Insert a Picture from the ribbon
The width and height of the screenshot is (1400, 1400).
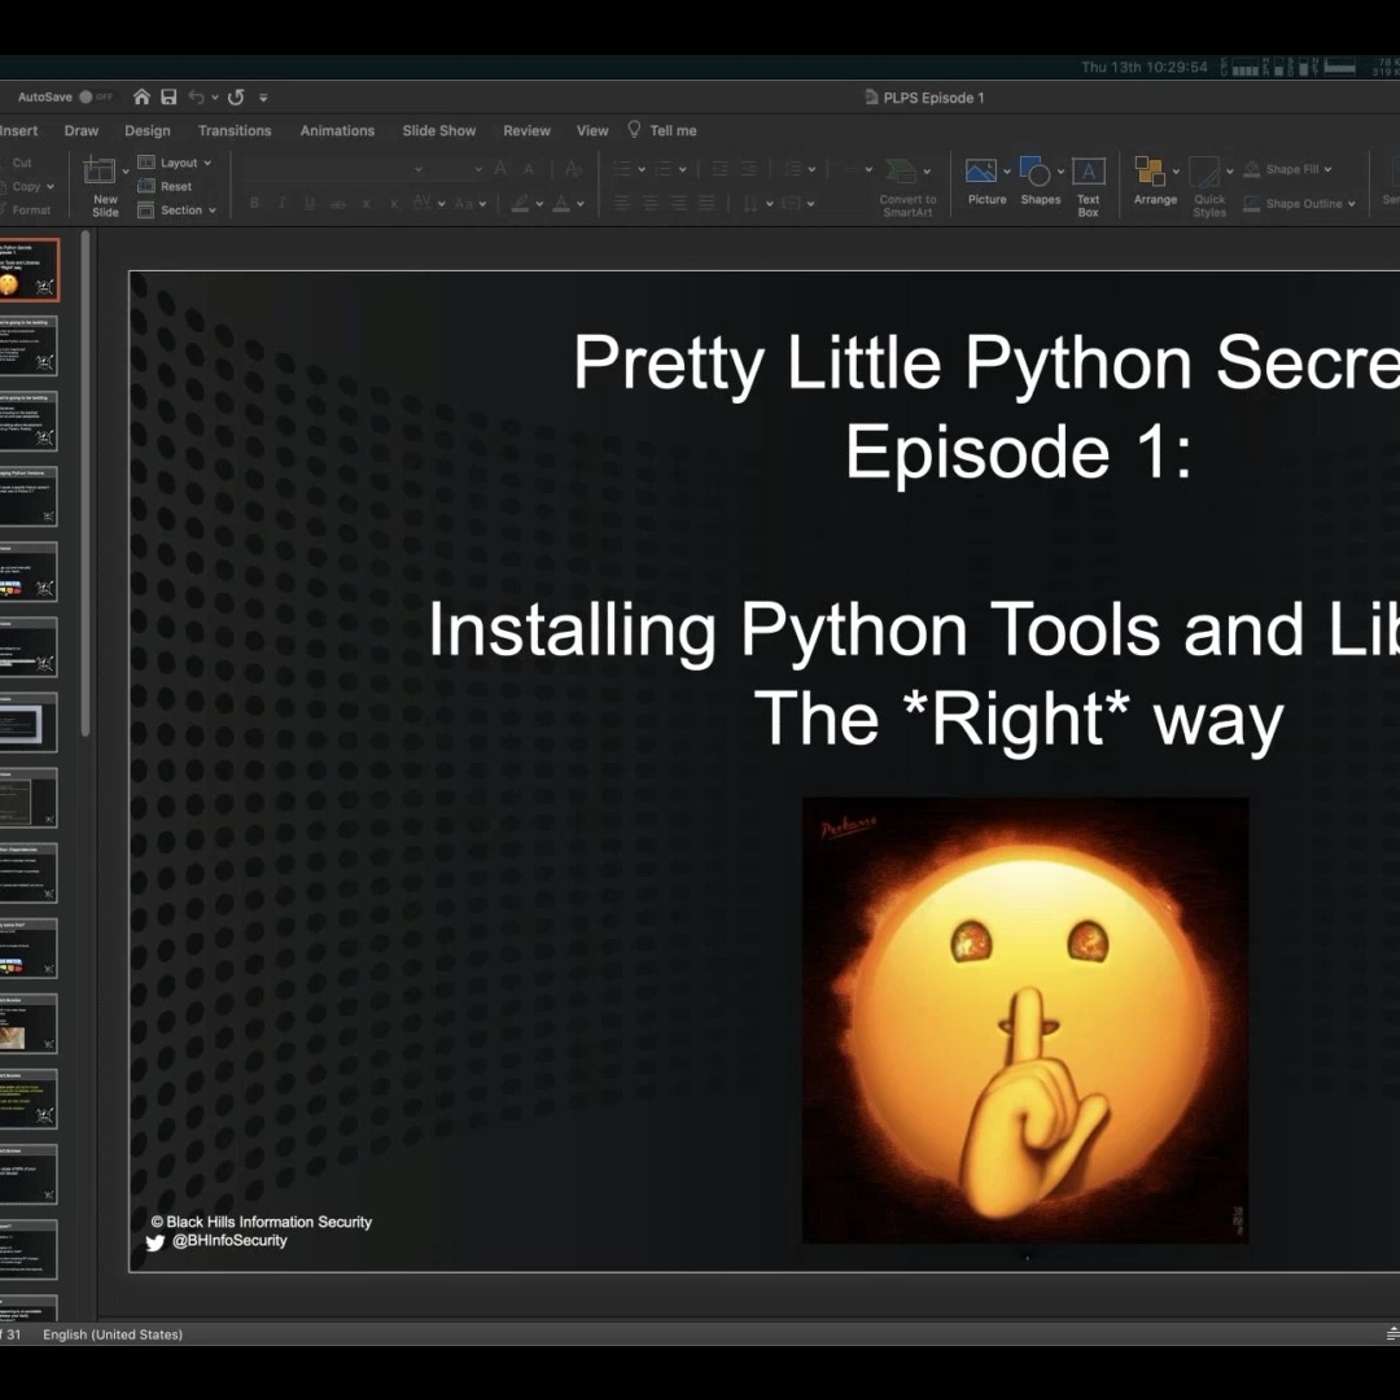pos(985,180)
